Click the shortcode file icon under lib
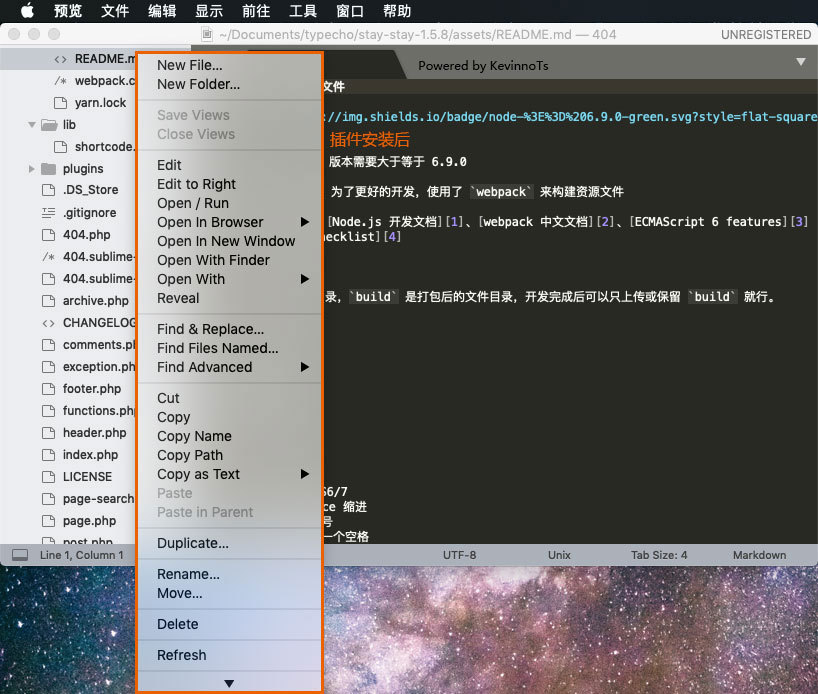Image resolution: width=818 pixels, height=694 pixels. (61, 147)
